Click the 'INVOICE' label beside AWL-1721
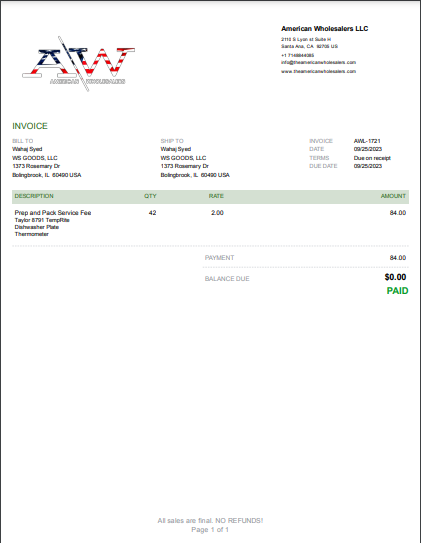Screen dimensions: 421x543 click(x=321, y=141)
